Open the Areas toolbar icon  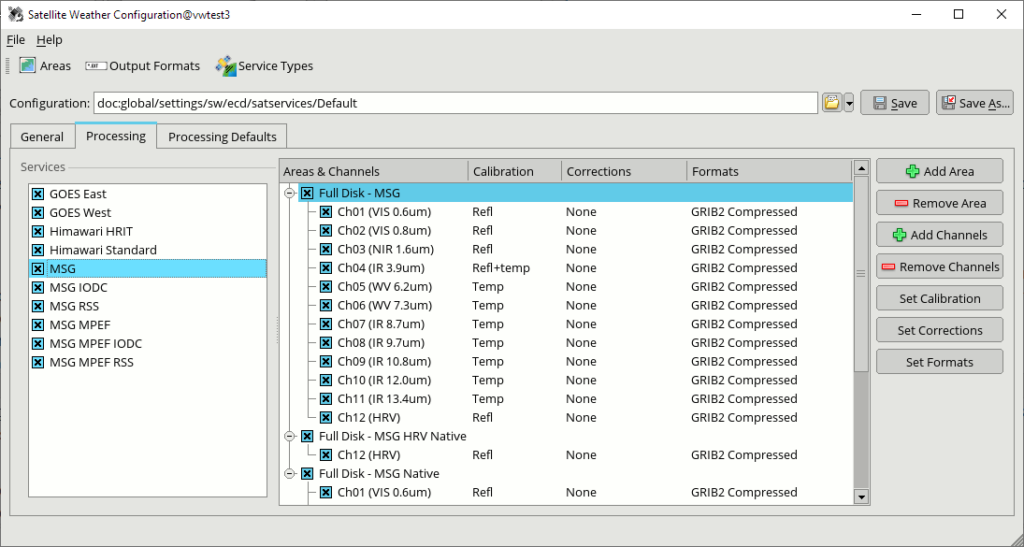pyautogui.click(x=29, y=66)
